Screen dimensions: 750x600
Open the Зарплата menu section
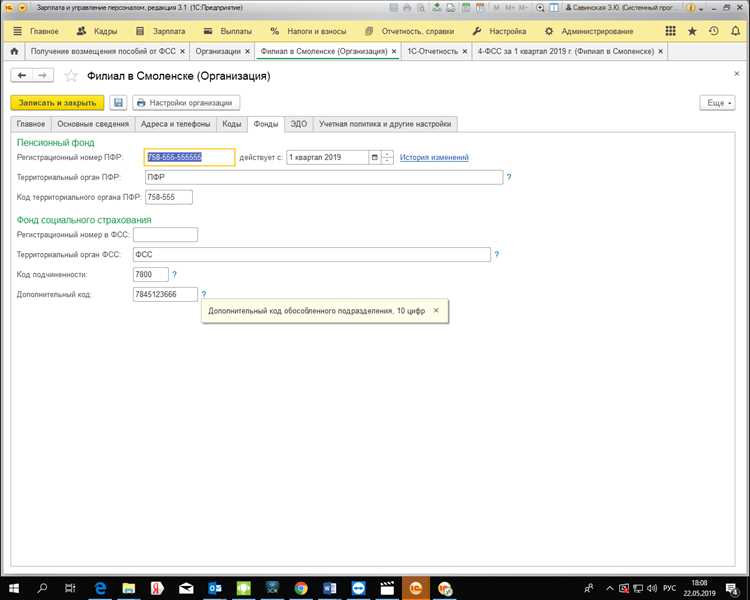click(161, 32)
